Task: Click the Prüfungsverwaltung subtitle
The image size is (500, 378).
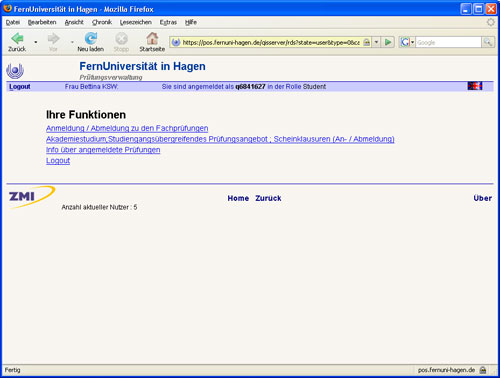Action: coord(111,77)
